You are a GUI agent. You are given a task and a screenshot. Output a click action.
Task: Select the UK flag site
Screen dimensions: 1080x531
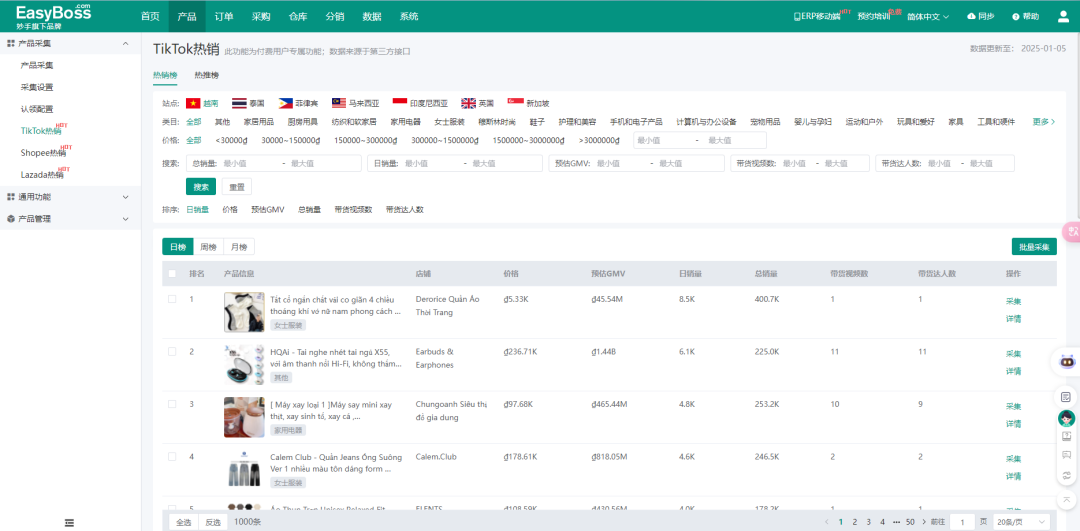(x=468, y=103)
